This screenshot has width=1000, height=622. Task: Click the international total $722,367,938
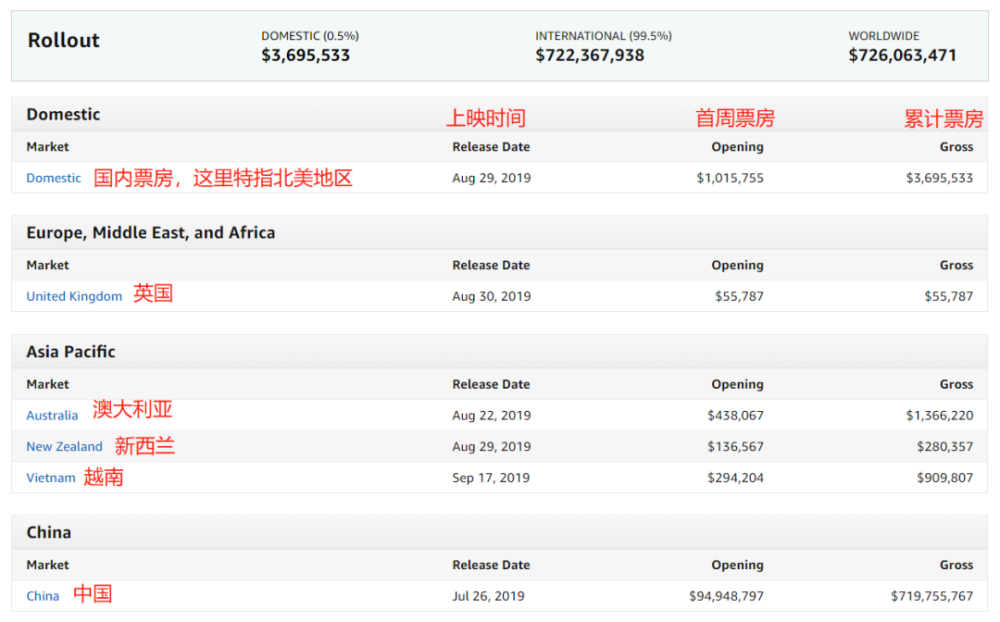(589, 56)
